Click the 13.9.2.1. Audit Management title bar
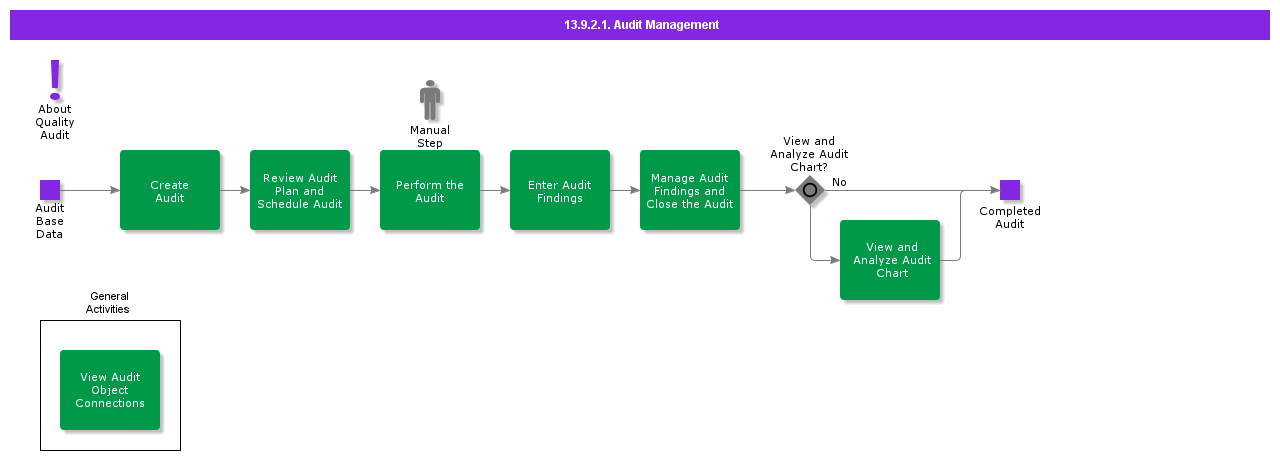 click(640, 25)
